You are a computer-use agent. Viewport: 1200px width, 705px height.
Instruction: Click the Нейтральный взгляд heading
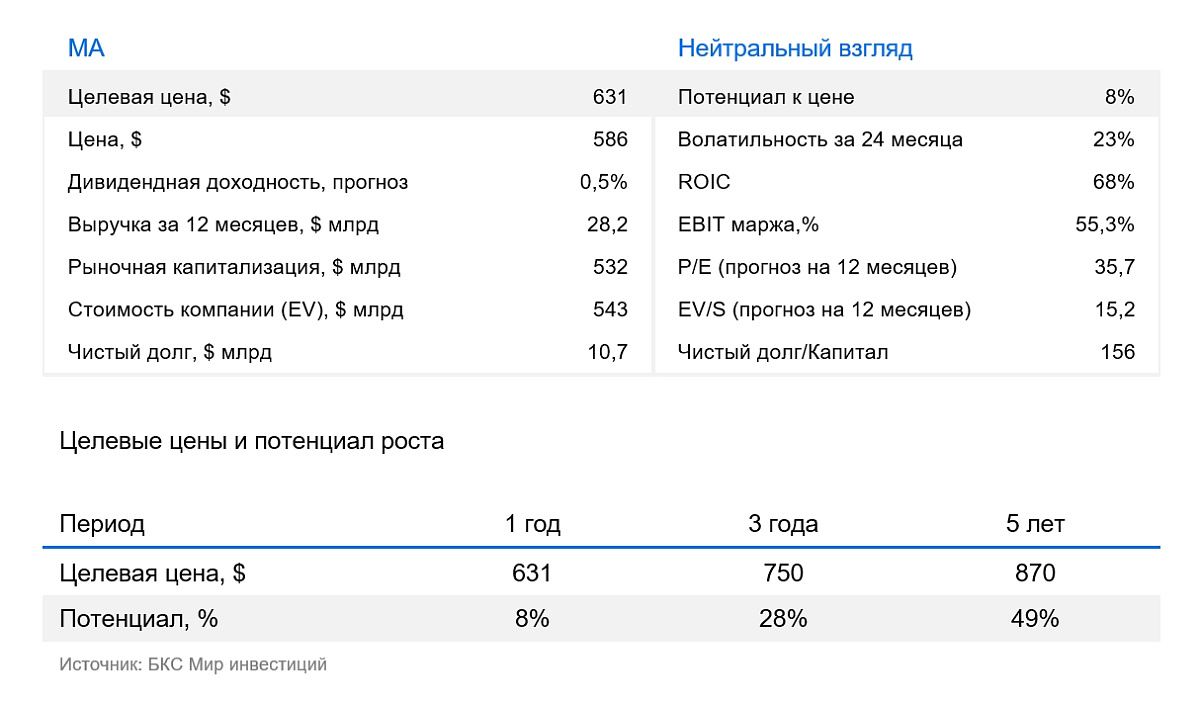[795, 48]
